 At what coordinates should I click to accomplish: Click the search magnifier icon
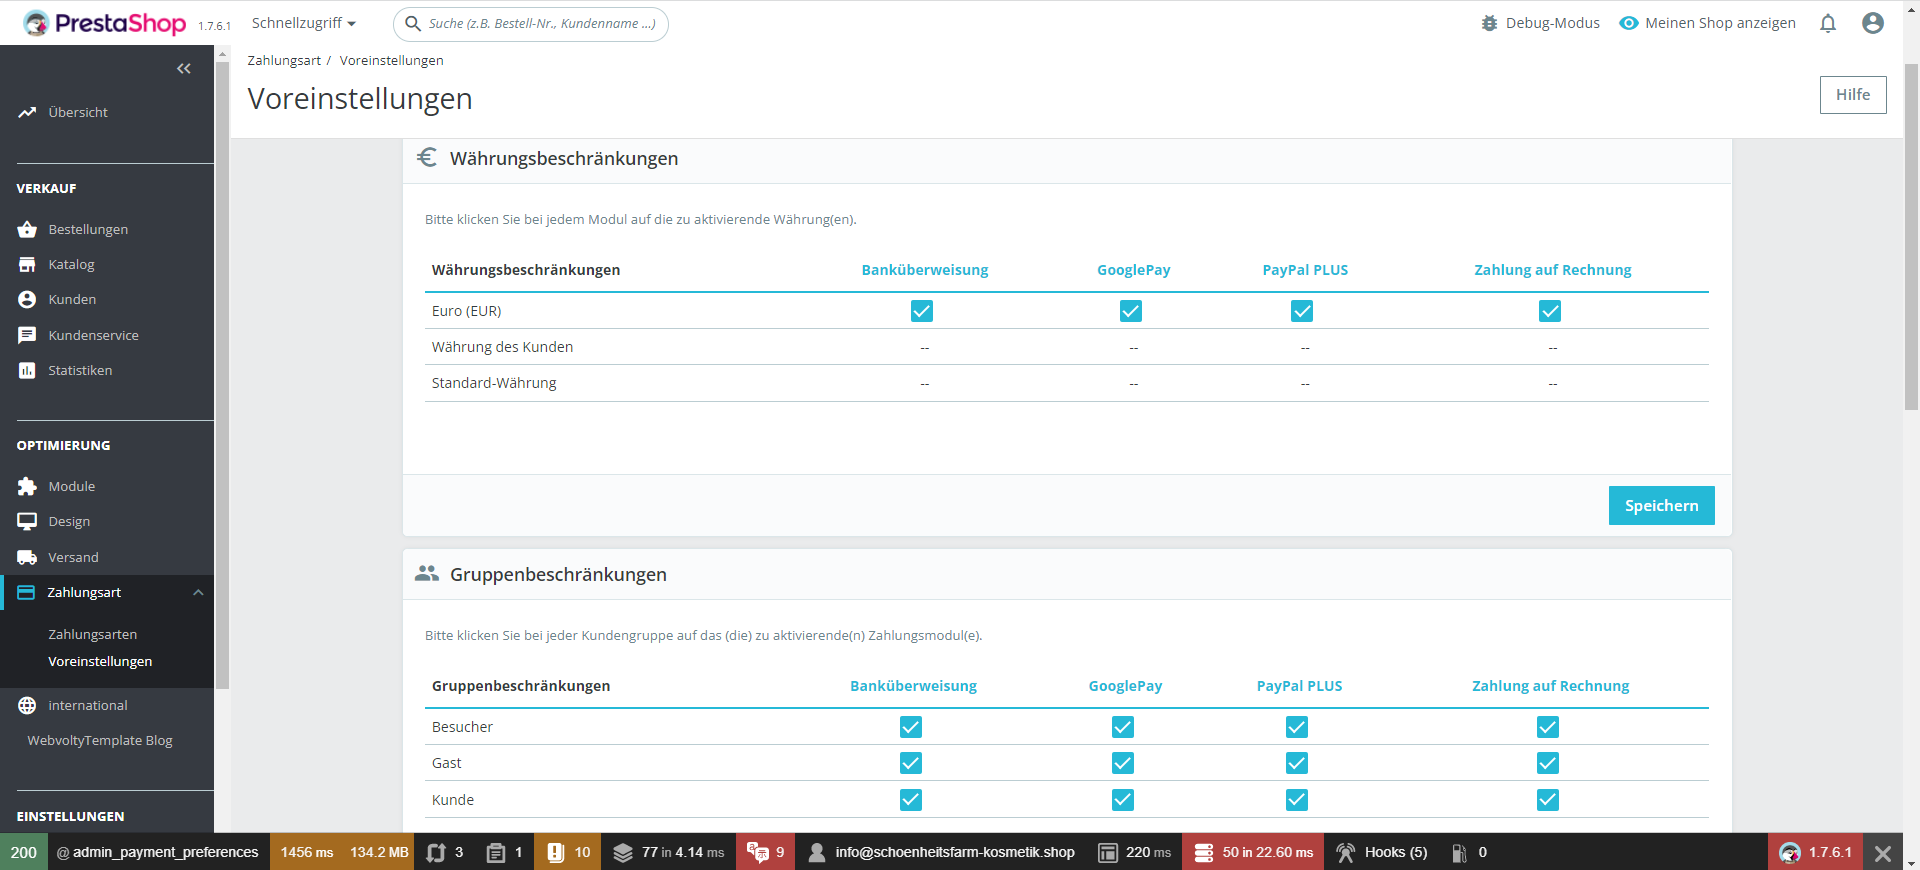pos(413,23)
